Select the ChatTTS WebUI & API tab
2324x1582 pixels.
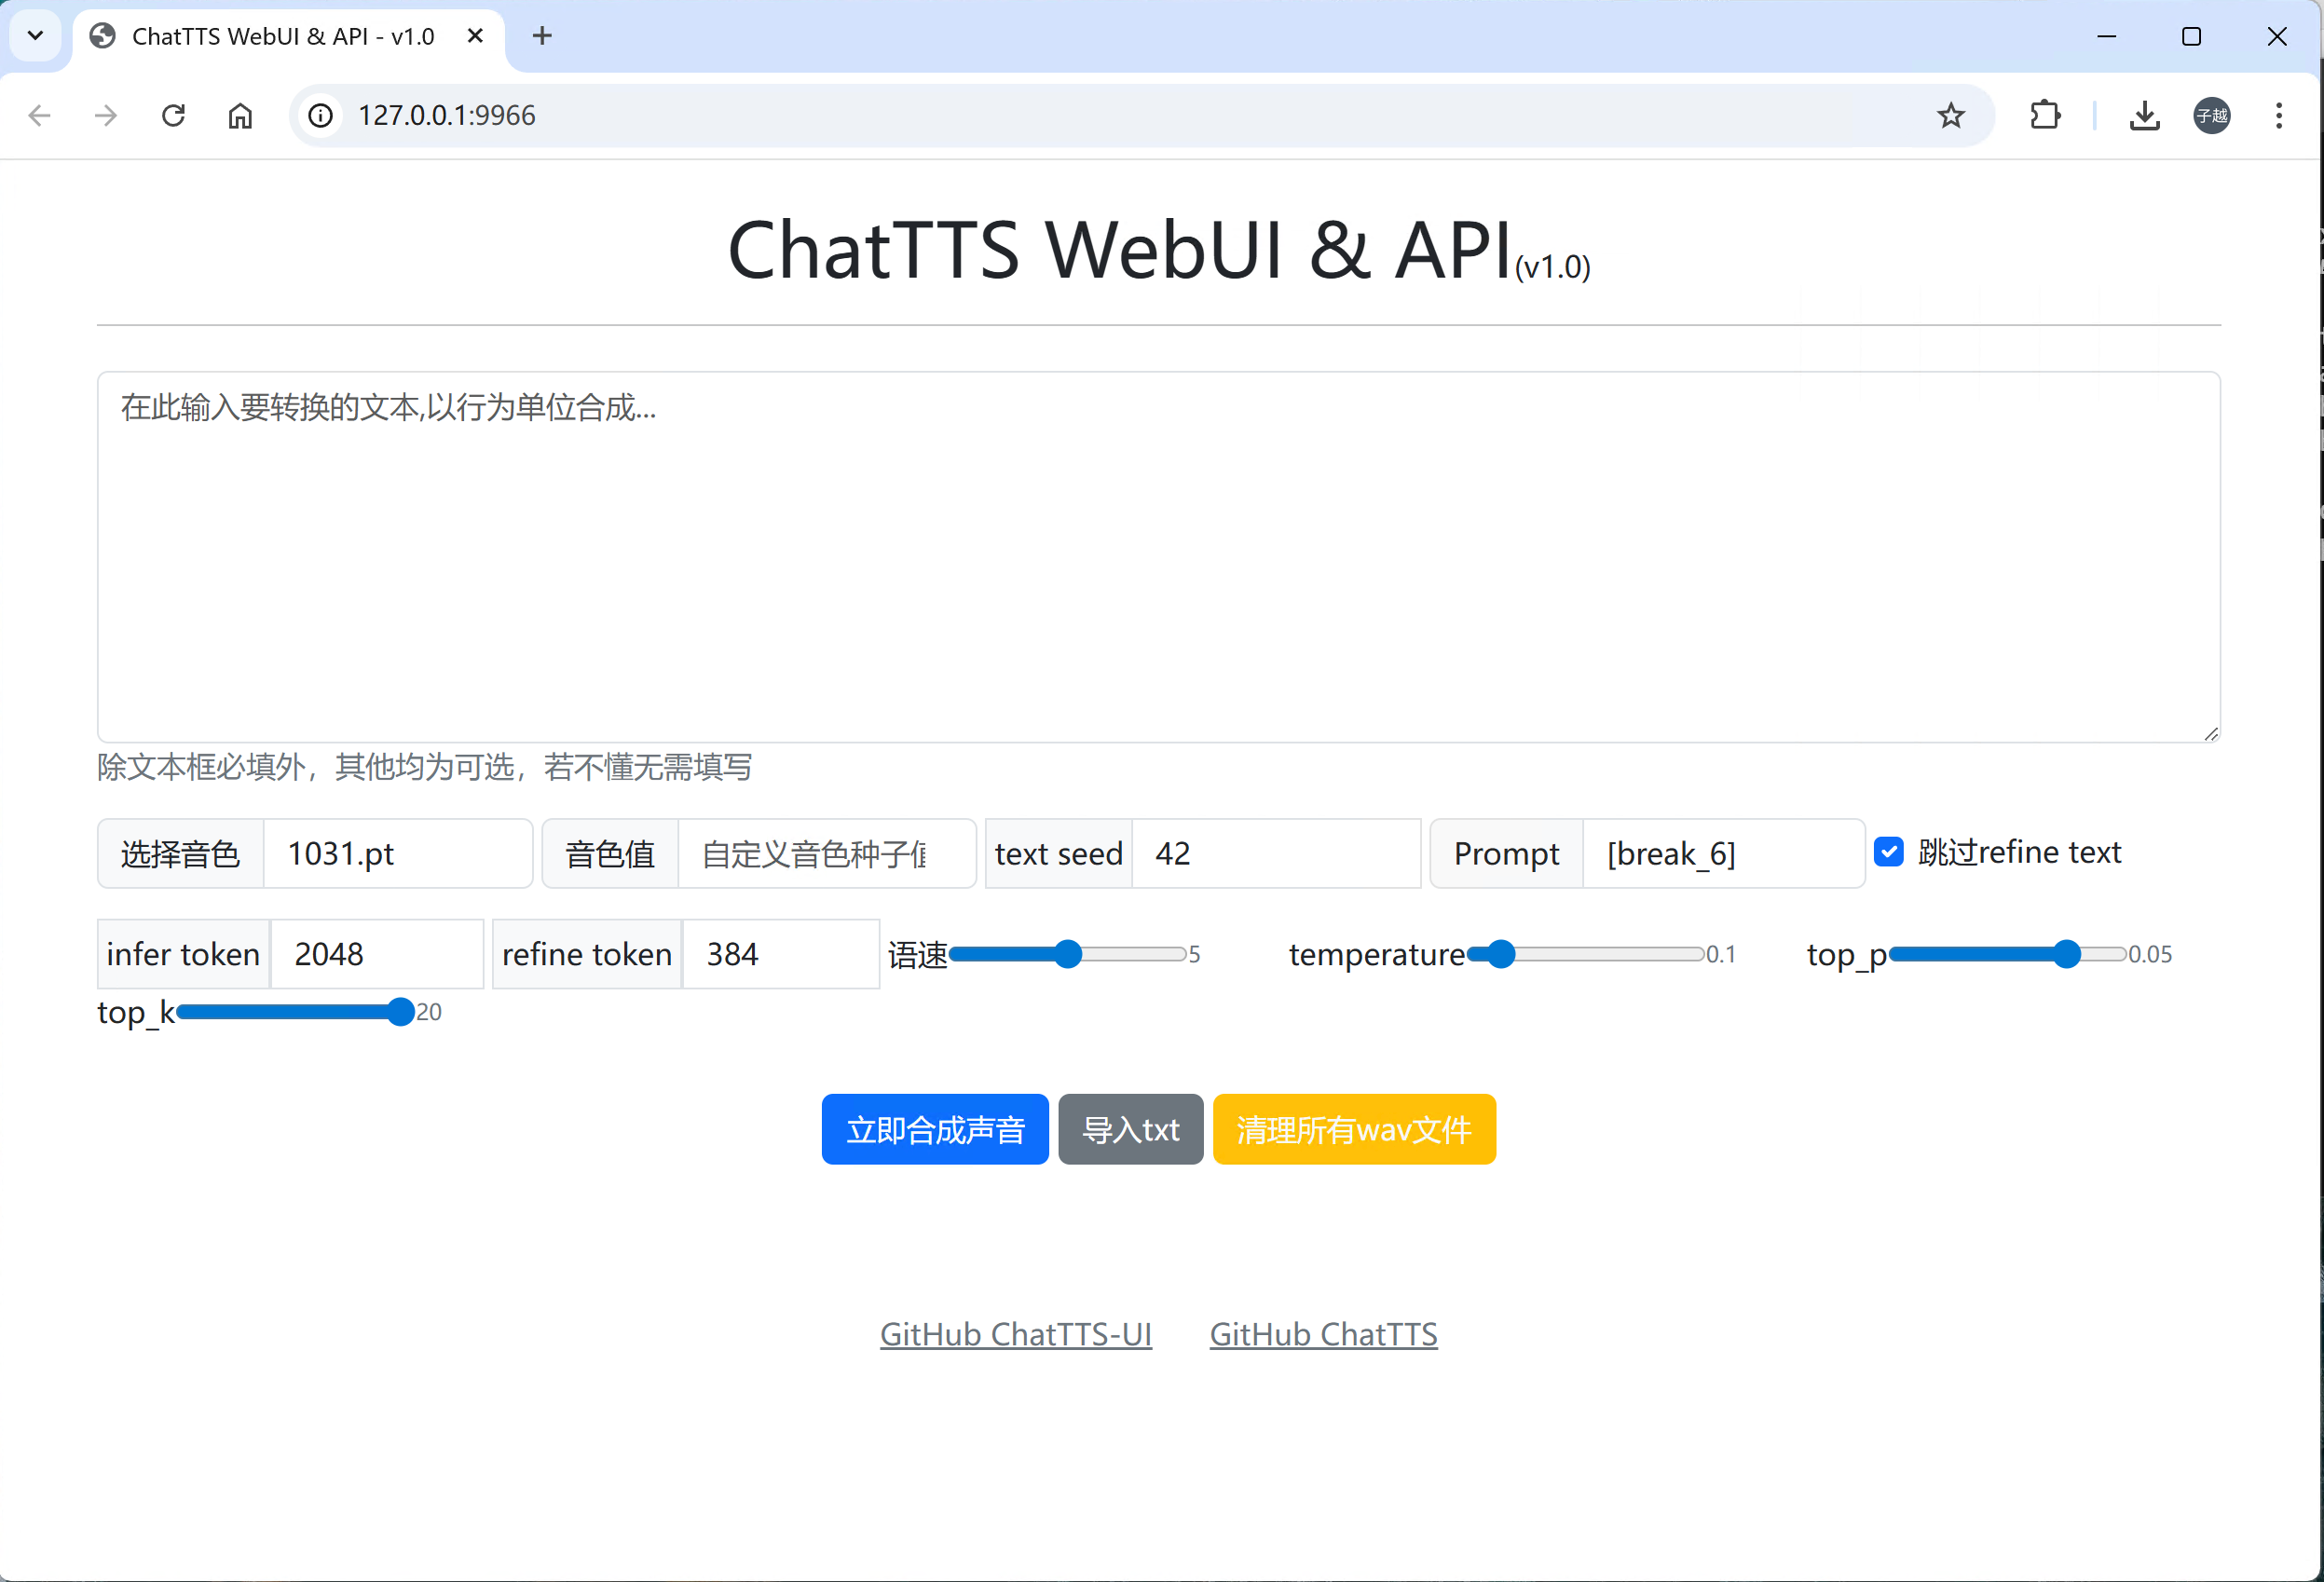[283, 36]
